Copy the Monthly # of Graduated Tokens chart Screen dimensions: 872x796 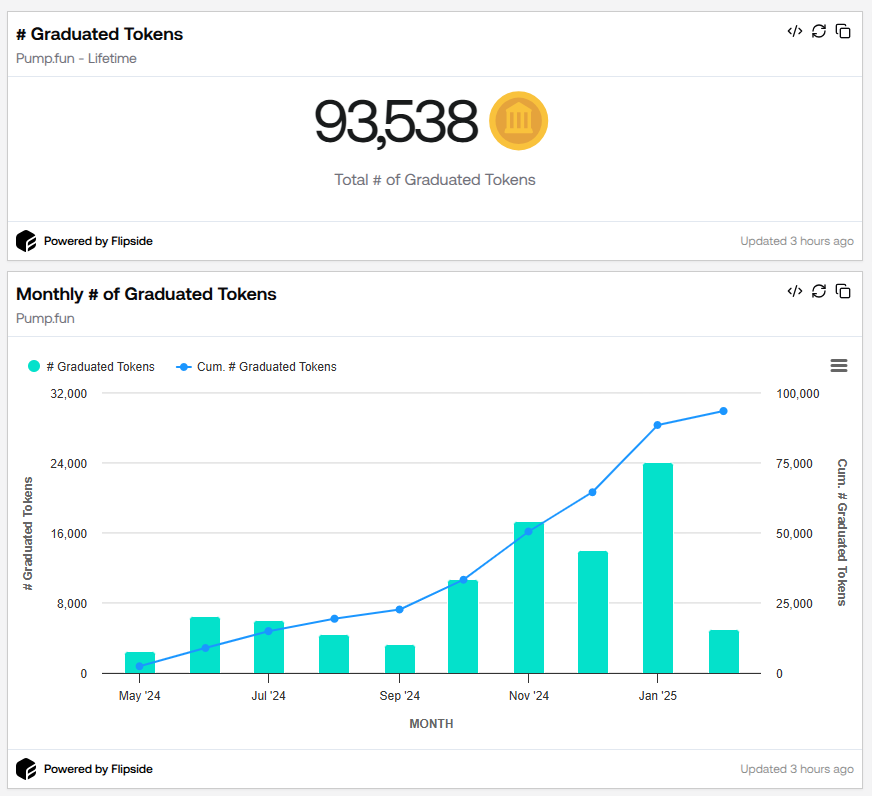pyautogui.click(x=843, y=291)
